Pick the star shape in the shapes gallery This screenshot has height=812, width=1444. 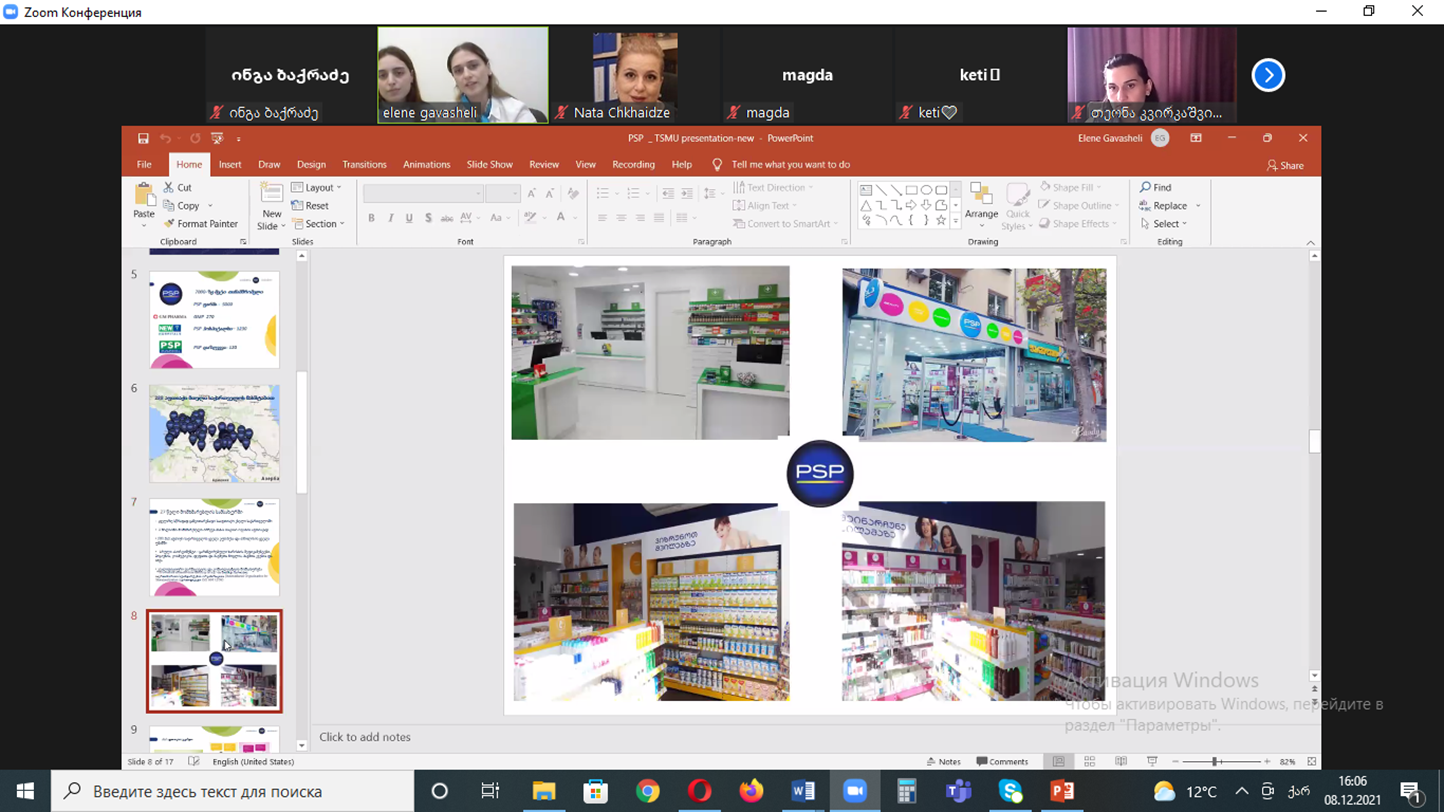click(x=941, y=220)
